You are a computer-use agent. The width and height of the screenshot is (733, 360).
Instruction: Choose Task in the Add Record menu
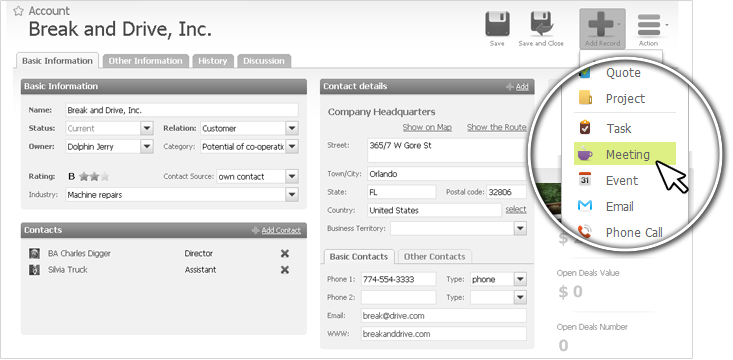(619, 129)
